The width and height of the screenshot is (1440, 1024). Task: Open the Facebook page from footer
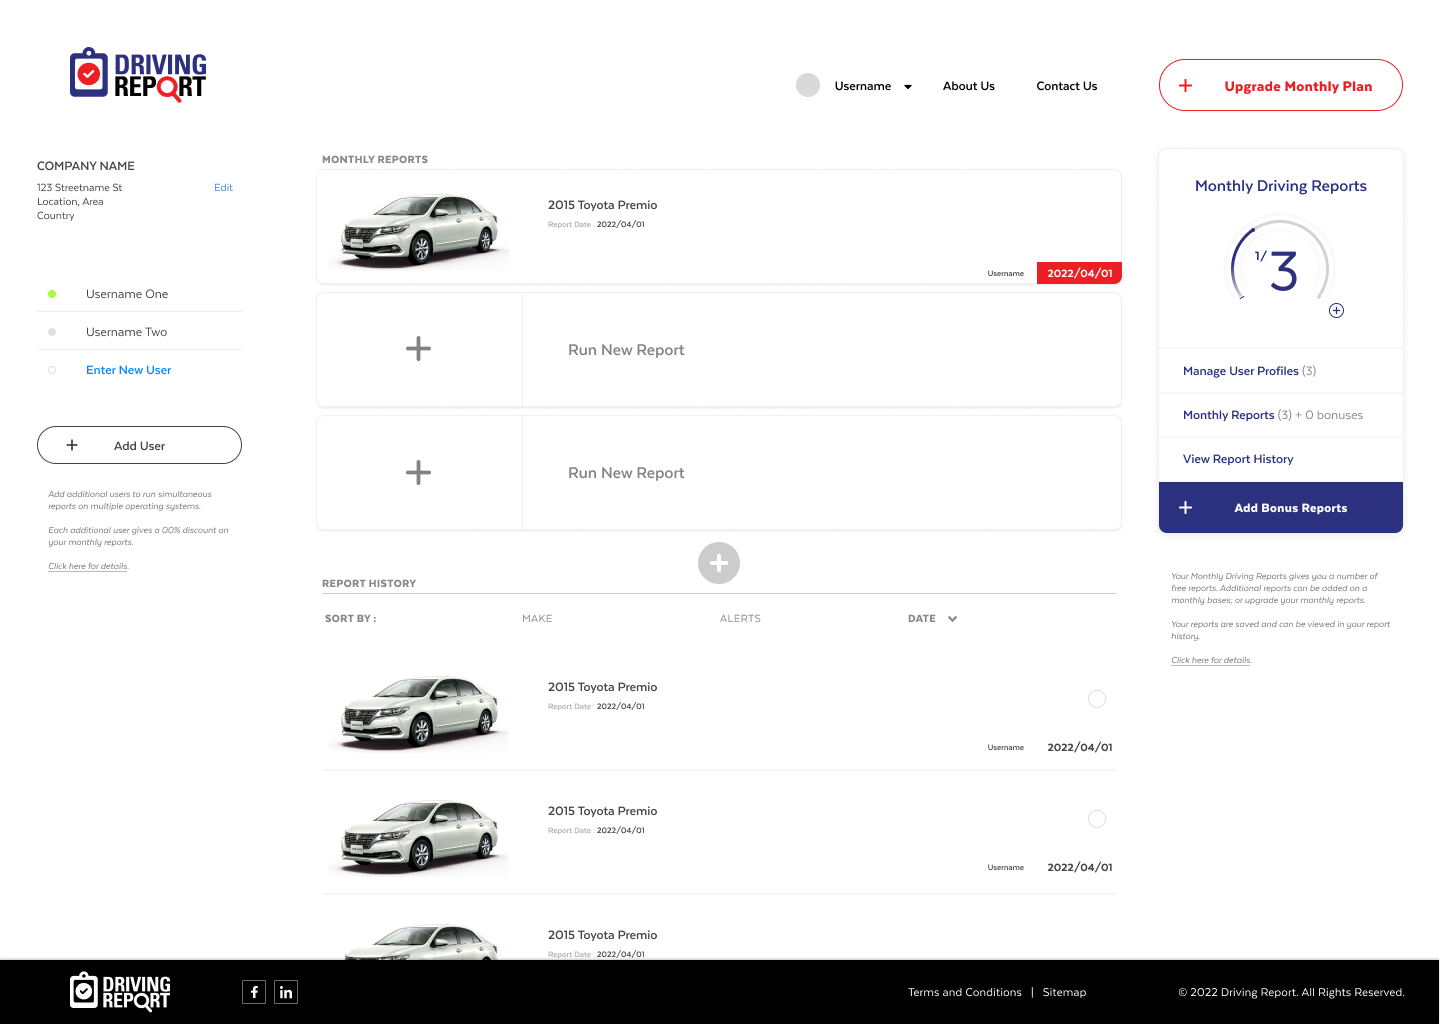(254, 992)
